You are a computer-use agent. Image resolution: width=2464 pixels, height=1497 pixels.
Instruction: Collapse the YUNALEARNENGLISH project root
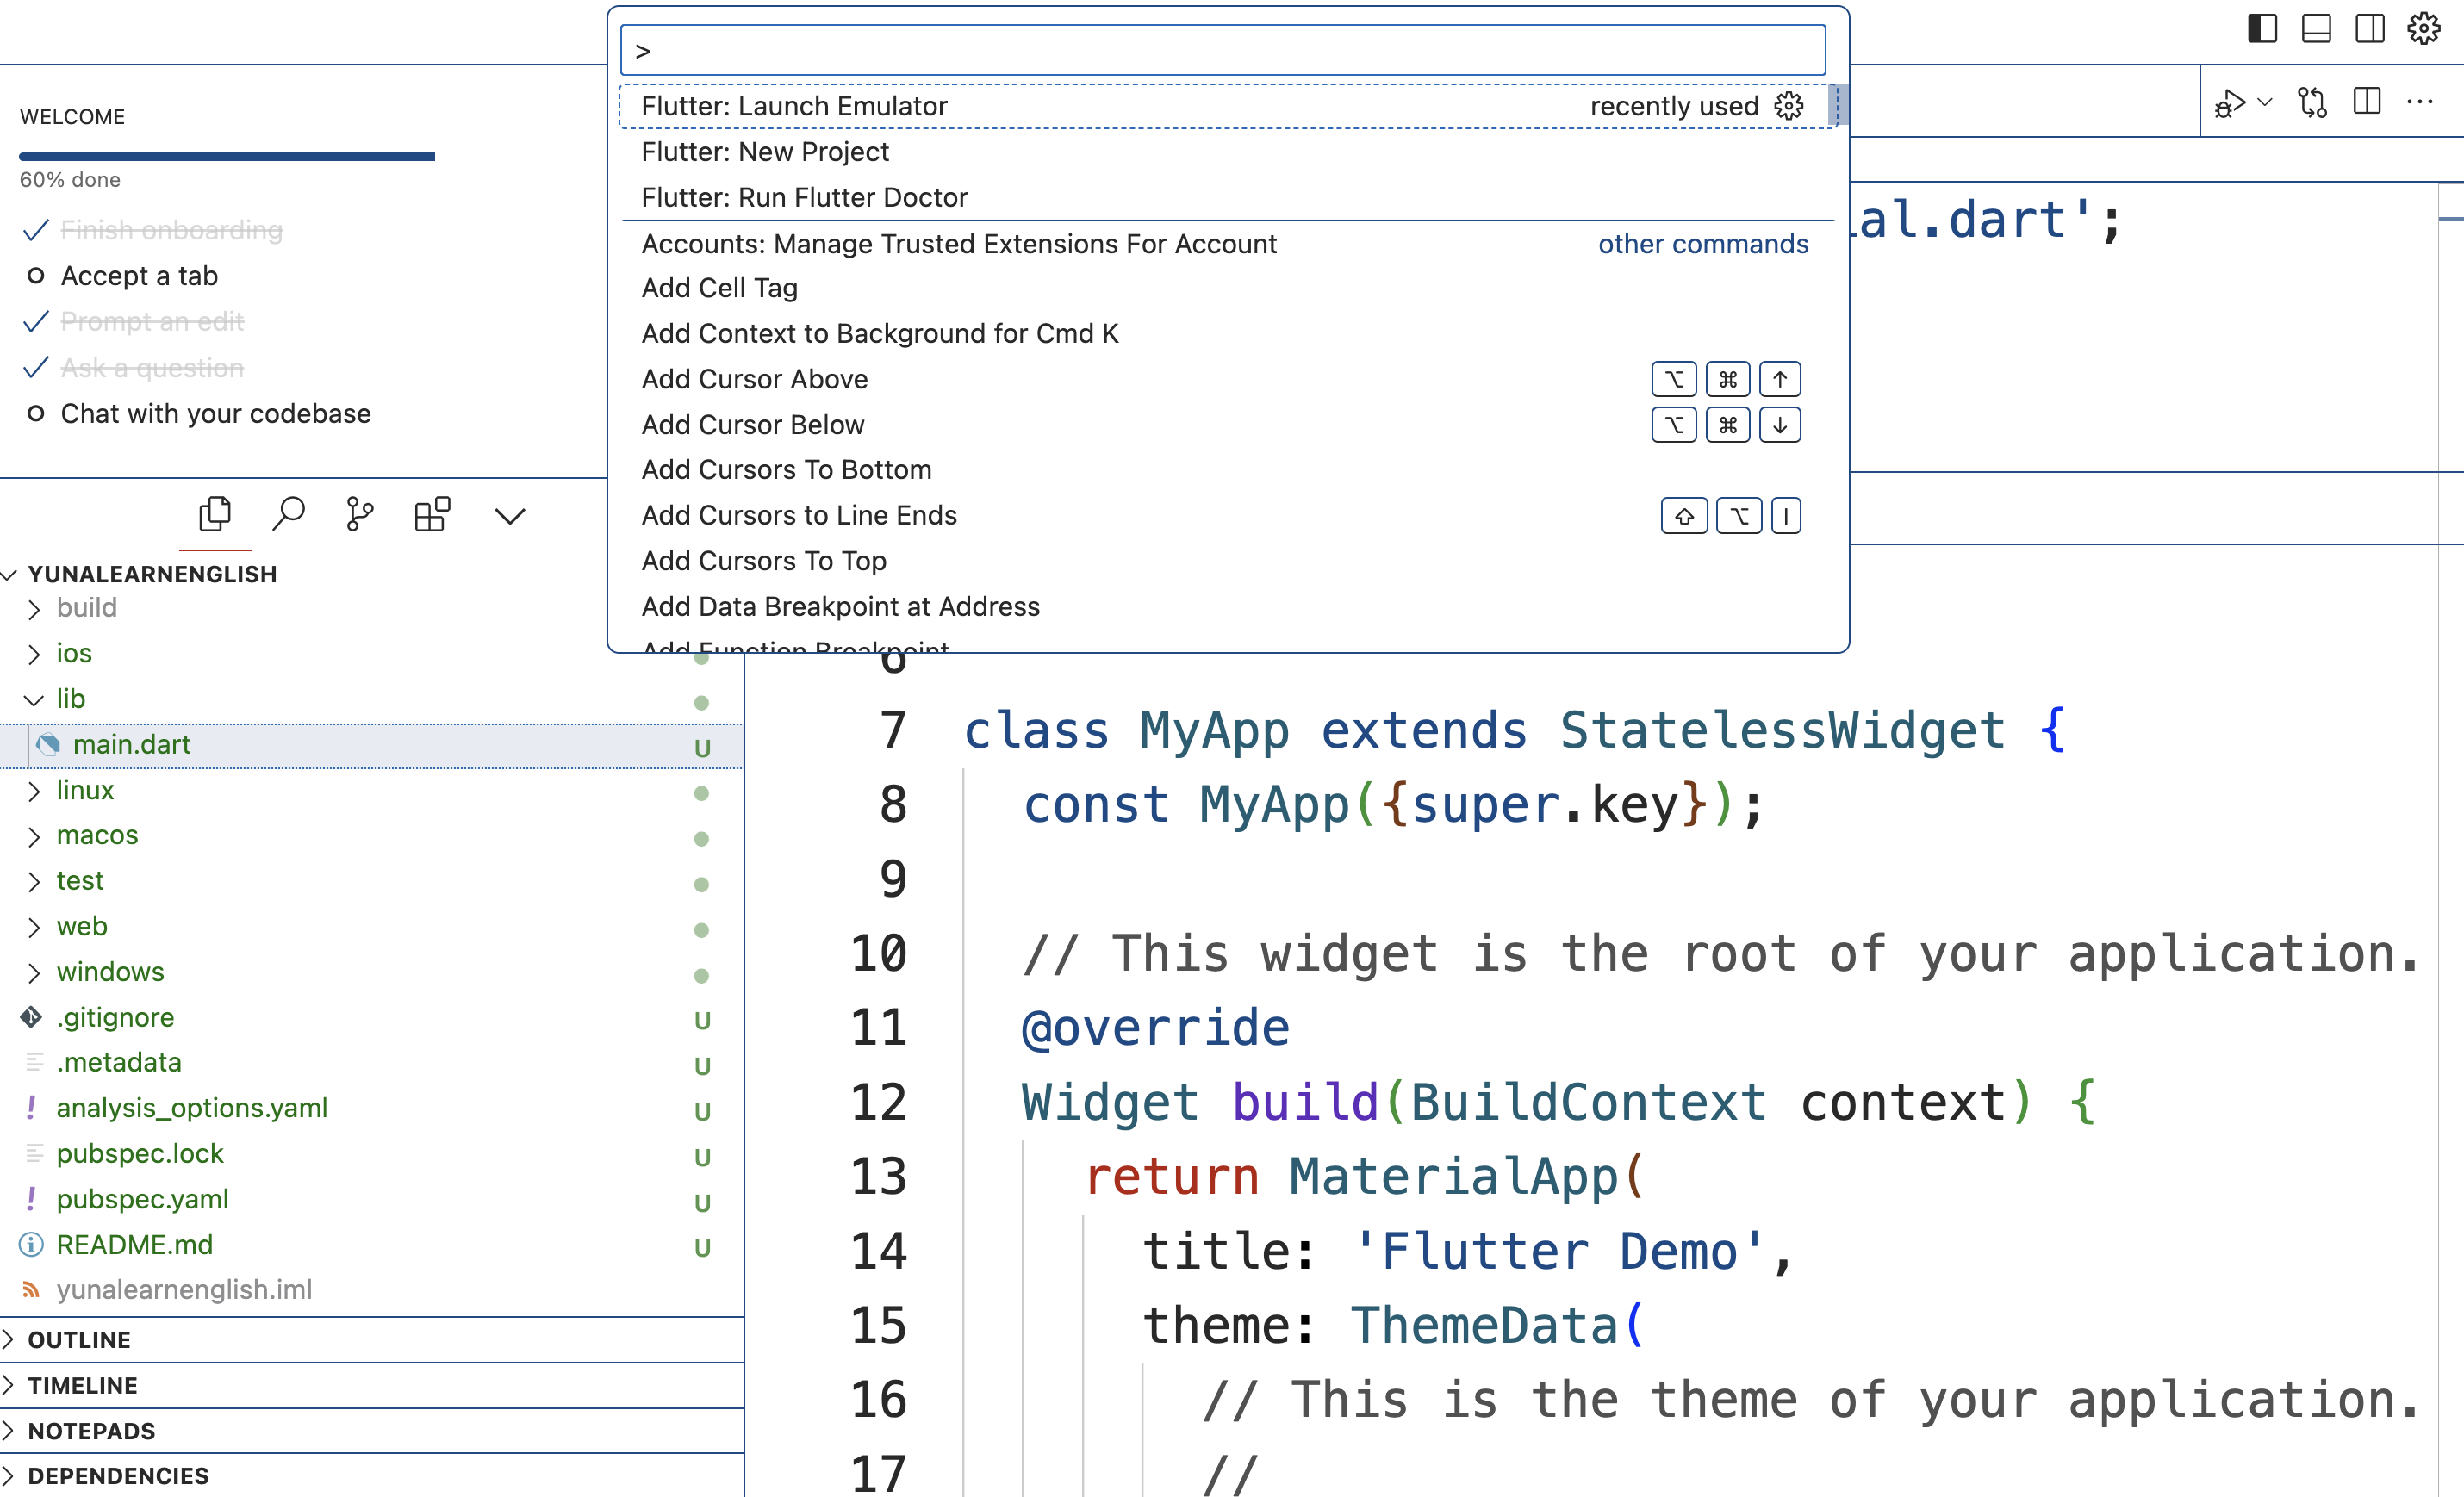tap(152, 574)
